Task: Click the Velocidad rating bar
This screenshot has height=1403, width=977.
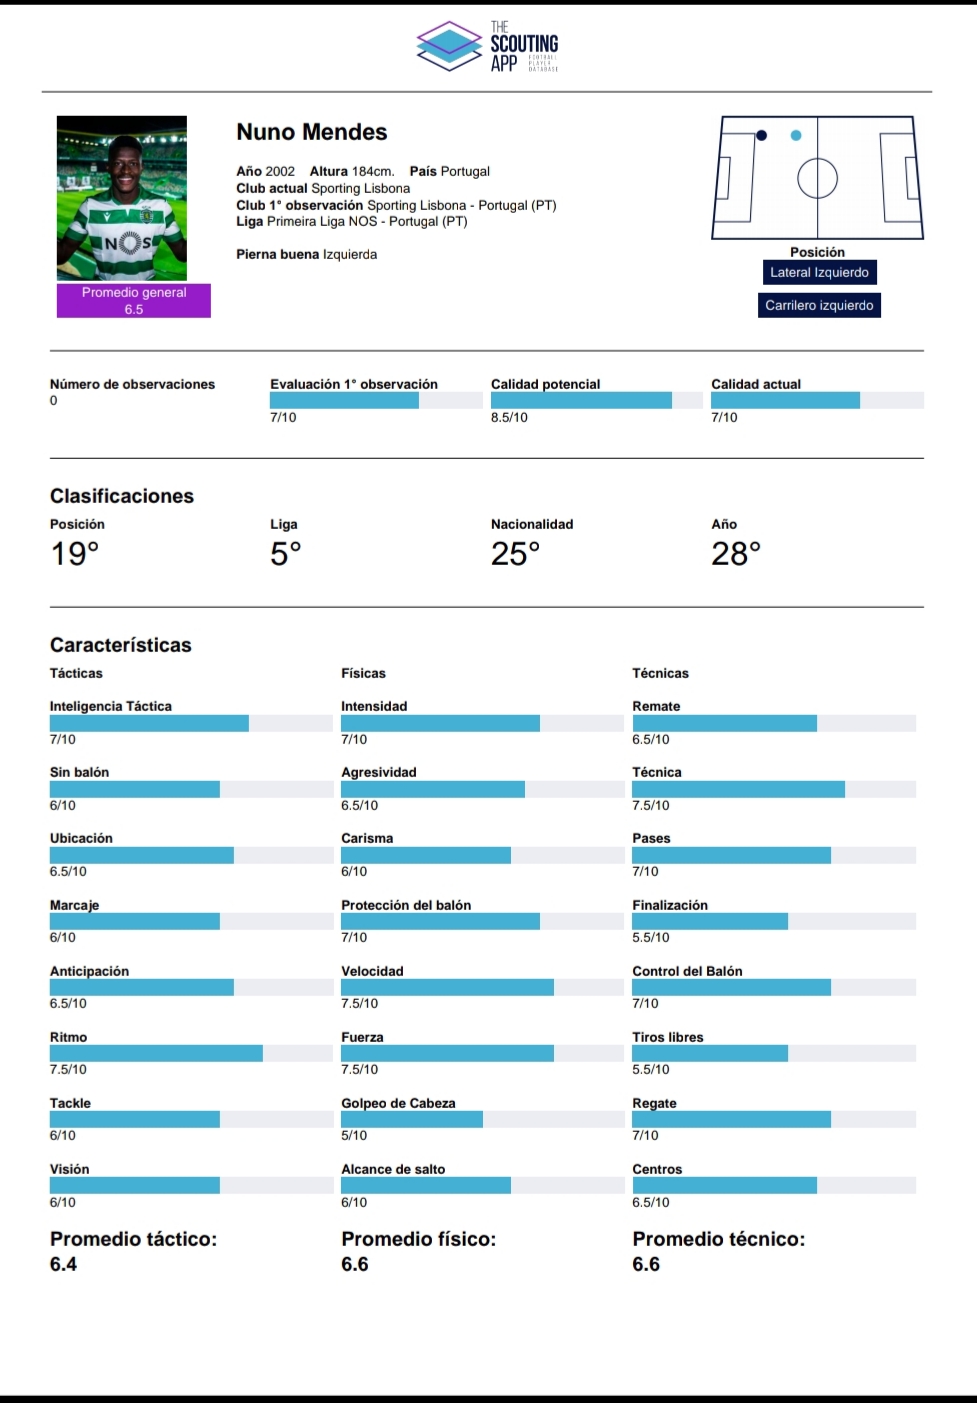Action: tap(482, 988)
